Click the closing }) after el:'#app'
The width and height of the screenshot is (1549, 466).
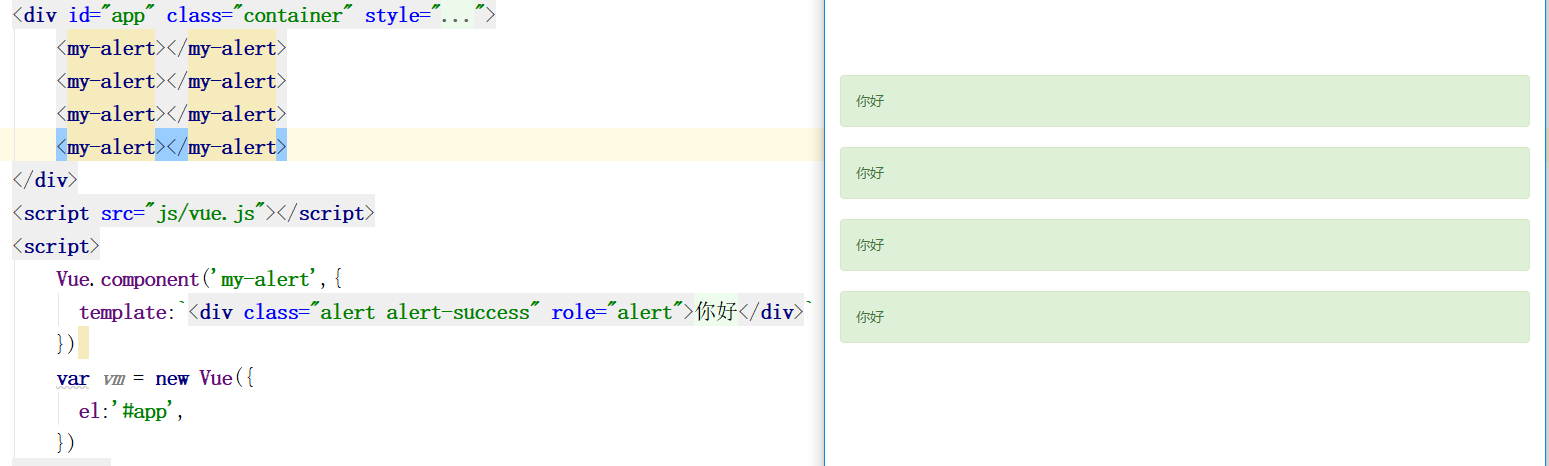click(66, 442)
